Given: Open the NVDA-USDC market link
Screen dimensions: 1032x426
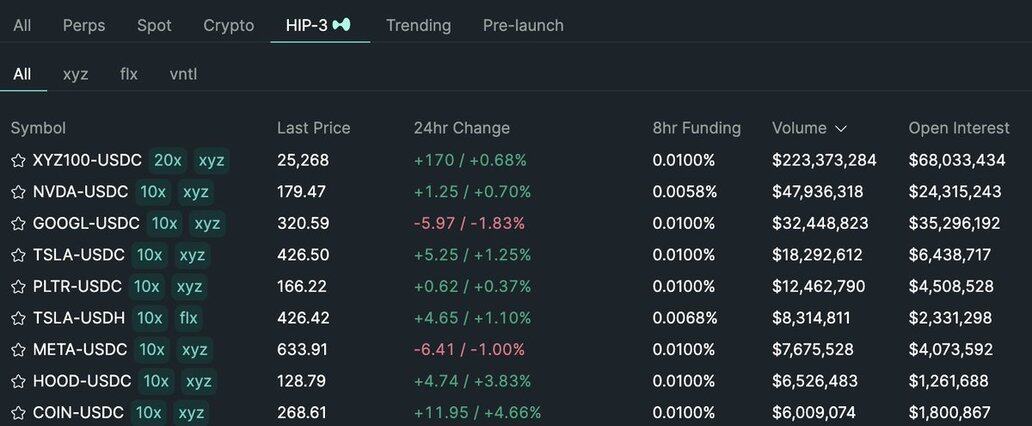Looking at the screenshot, I should pos(80,192).
